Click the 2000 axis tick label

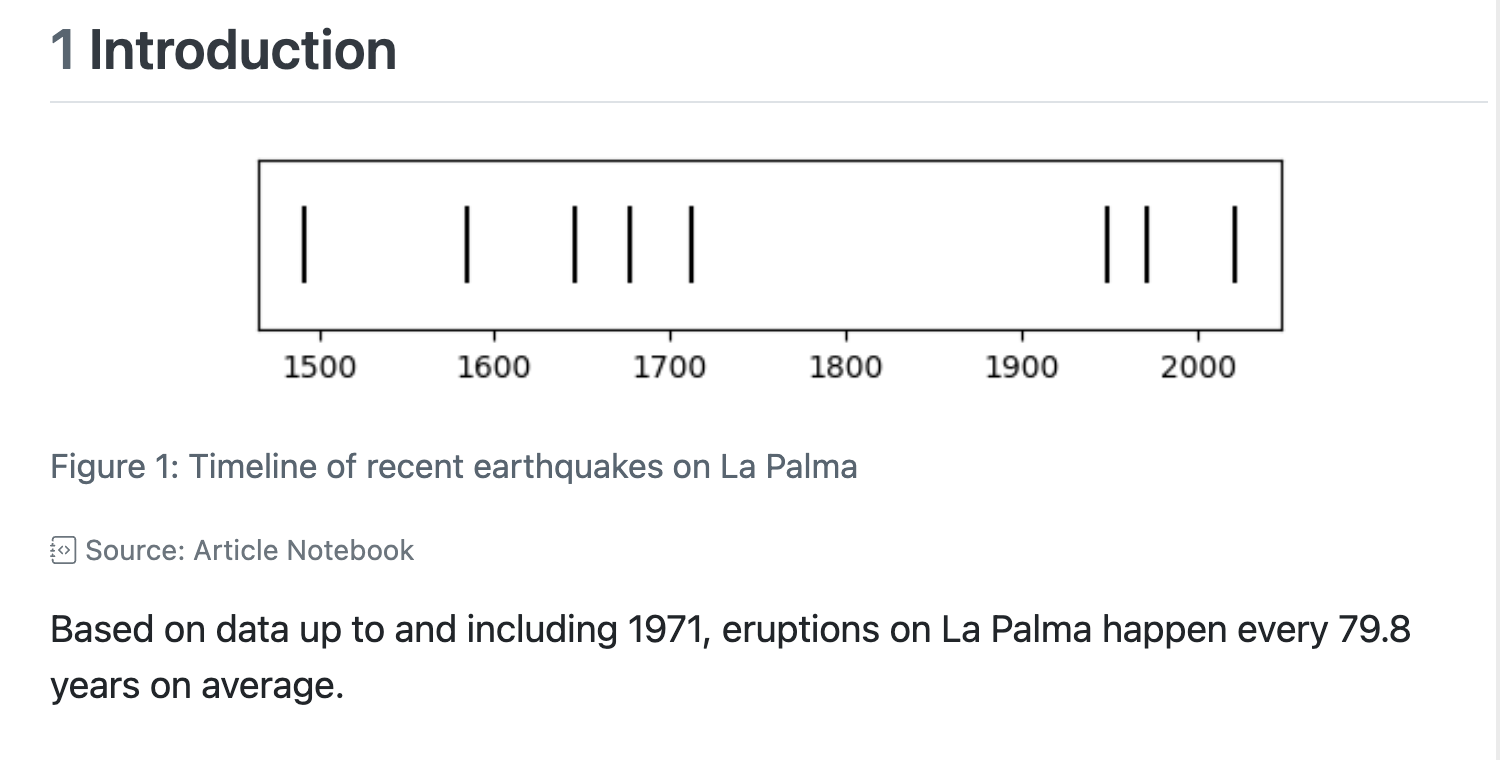(x=1198, y=367)
